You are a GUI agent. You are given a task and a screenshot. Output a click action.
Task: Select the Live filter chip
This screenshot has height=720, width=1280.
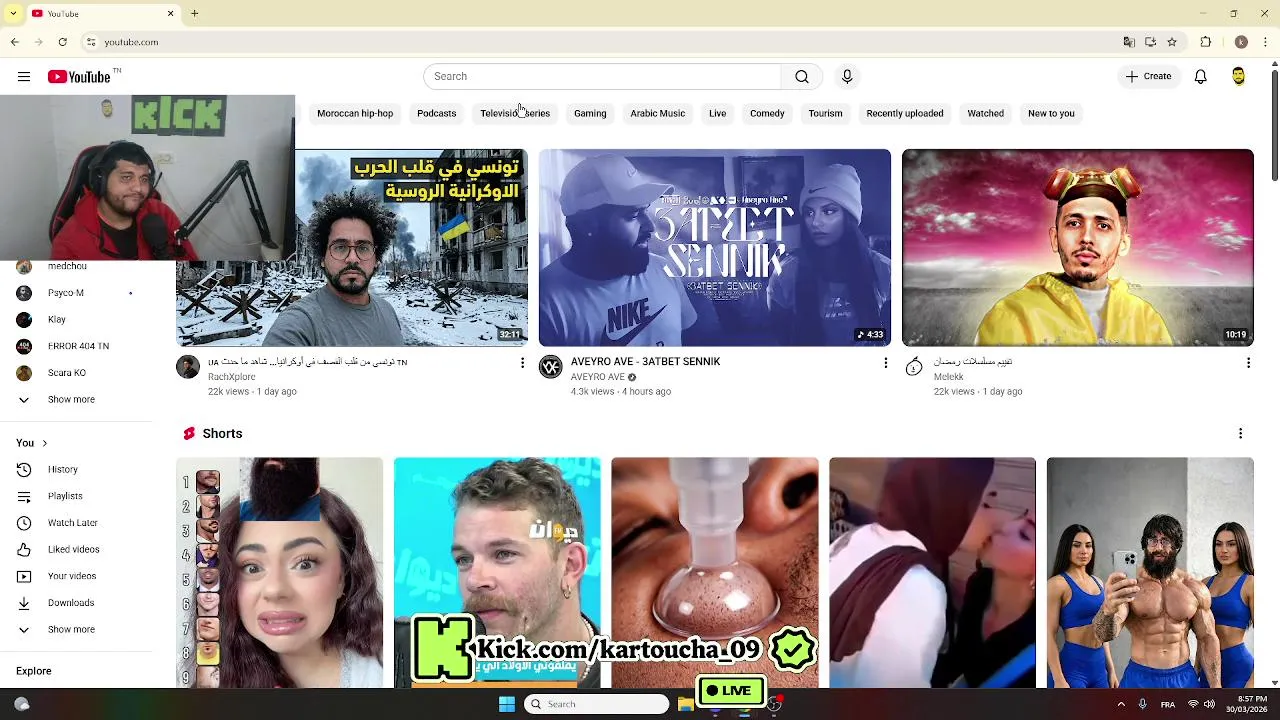(x=718, y=113)
